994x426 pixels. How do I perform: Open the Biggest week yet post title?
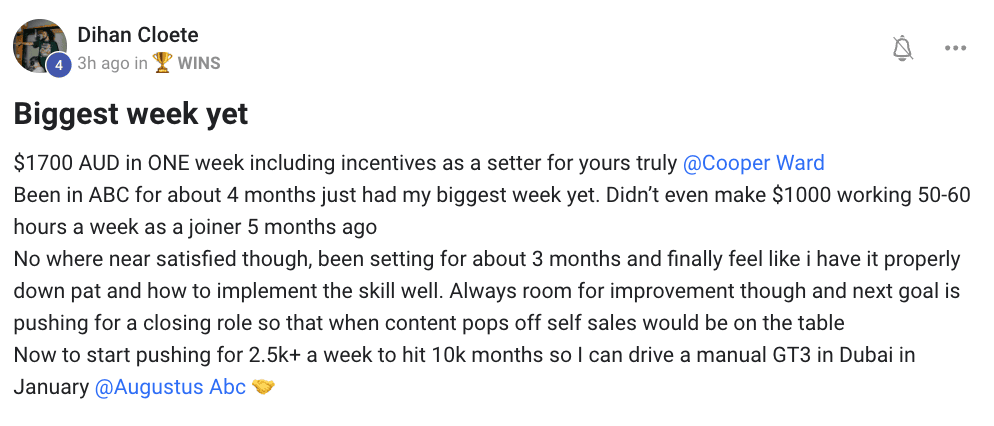[131, 115]
